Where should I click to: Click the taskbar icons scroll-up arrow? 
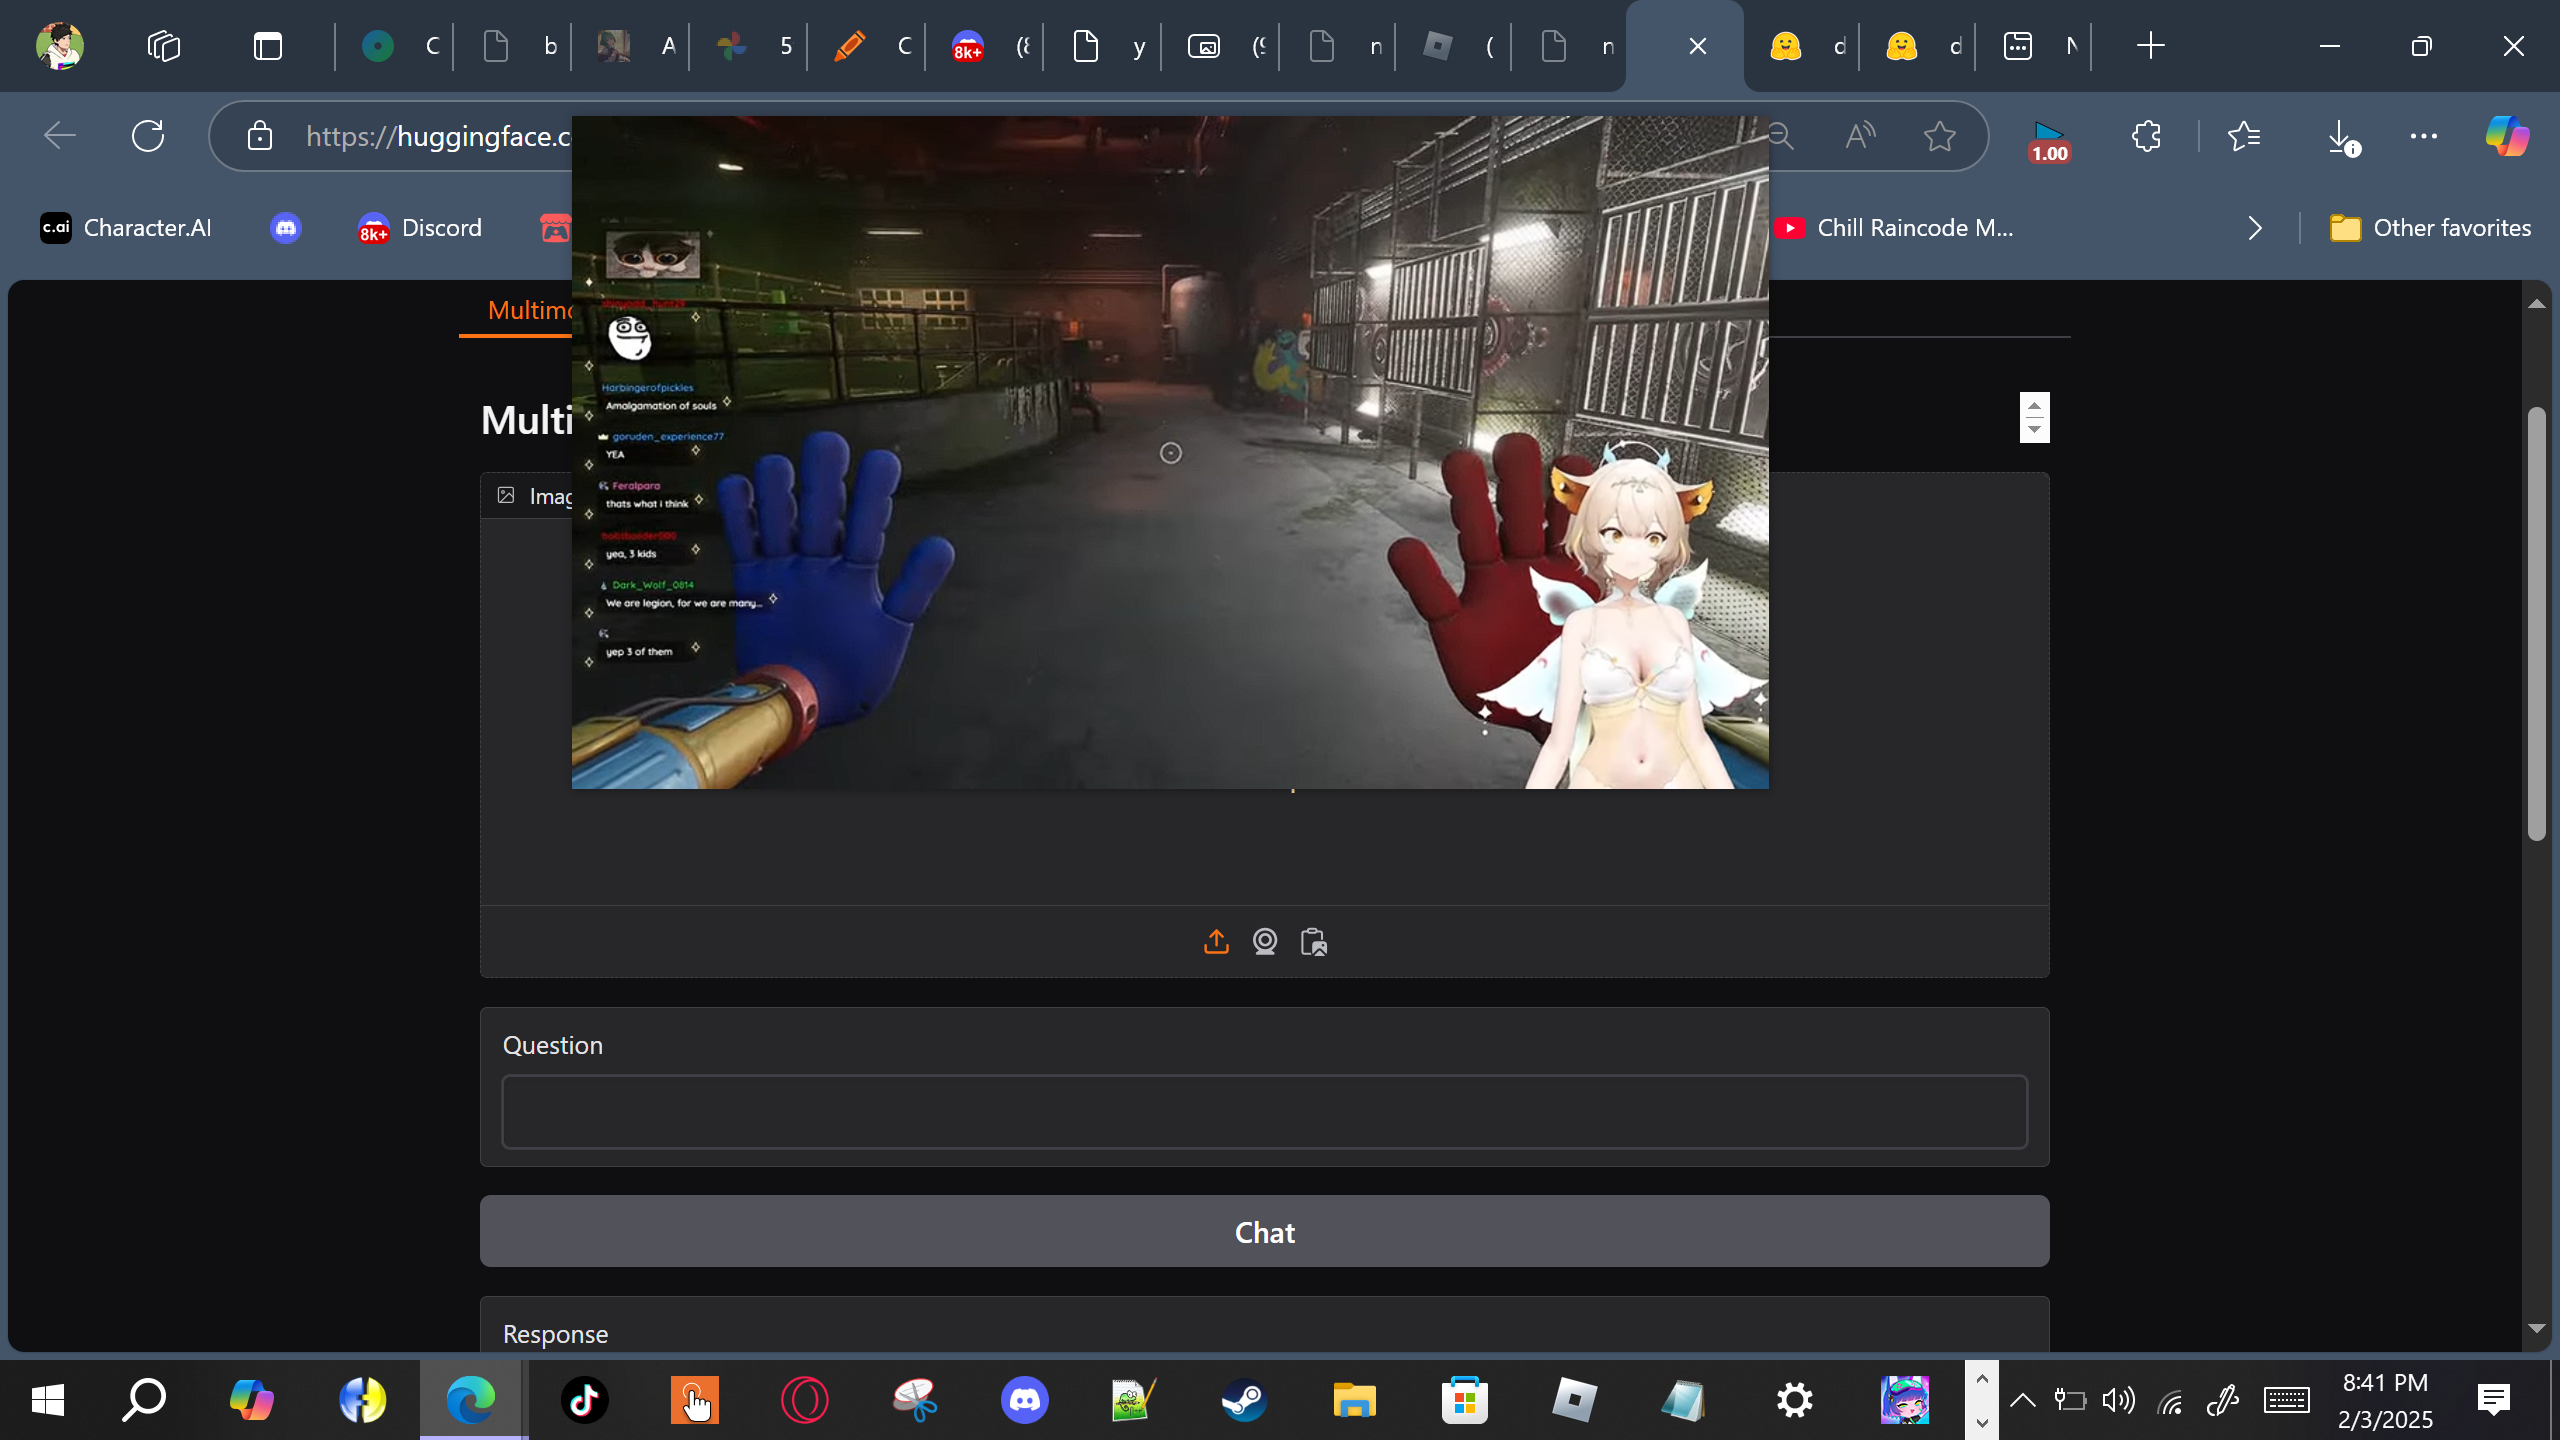coord(1982,1379)
